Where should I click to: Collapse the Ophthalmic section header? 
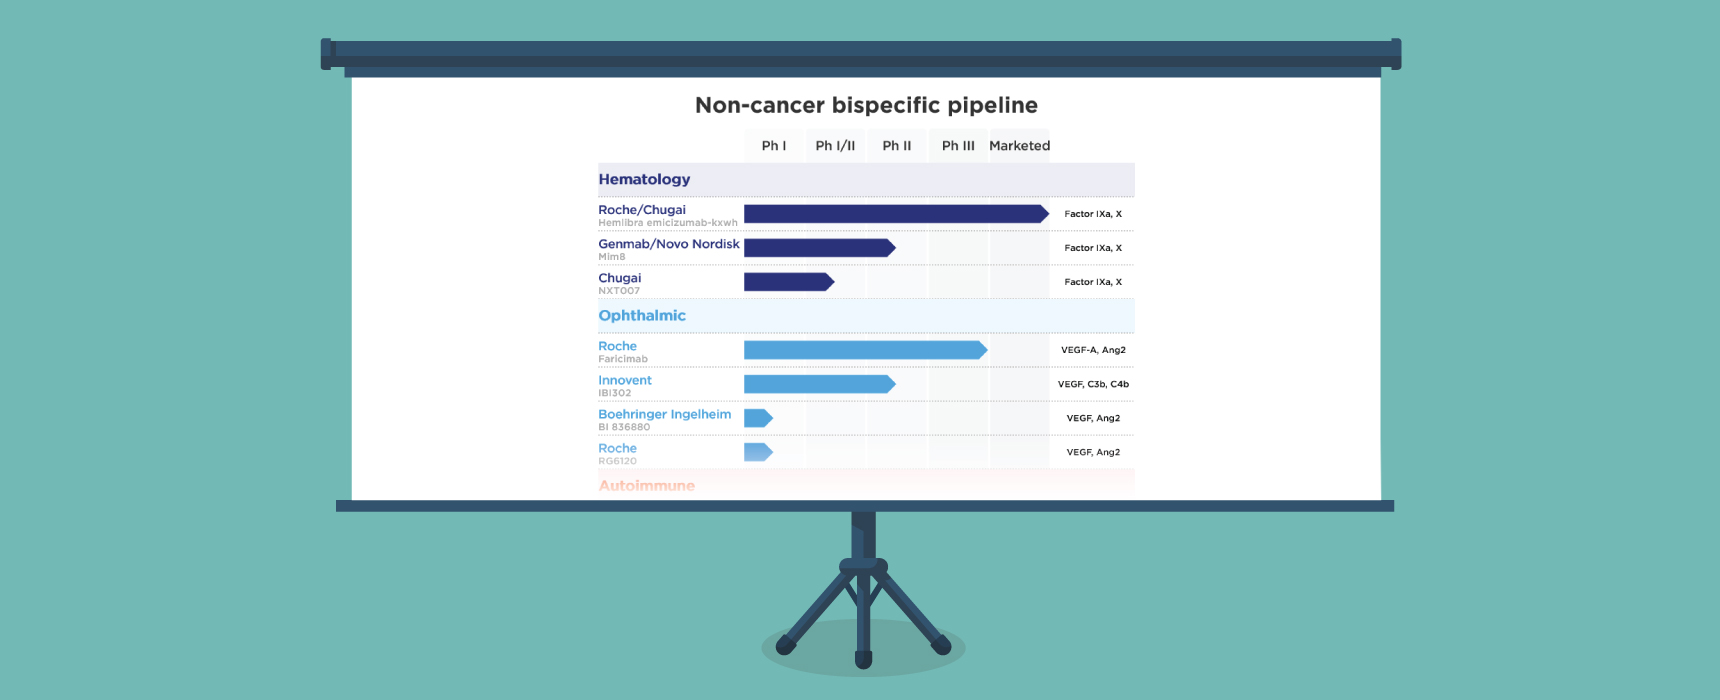pos(642,316)
